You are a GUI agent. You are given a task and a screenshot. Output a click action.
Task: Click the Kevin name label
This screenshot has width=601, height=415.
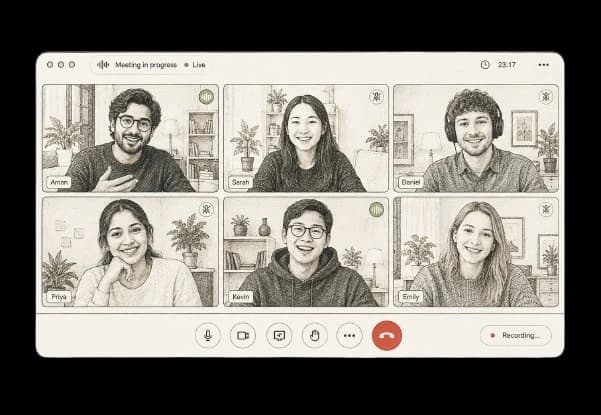pyautogui.click(x=241, y=297)
